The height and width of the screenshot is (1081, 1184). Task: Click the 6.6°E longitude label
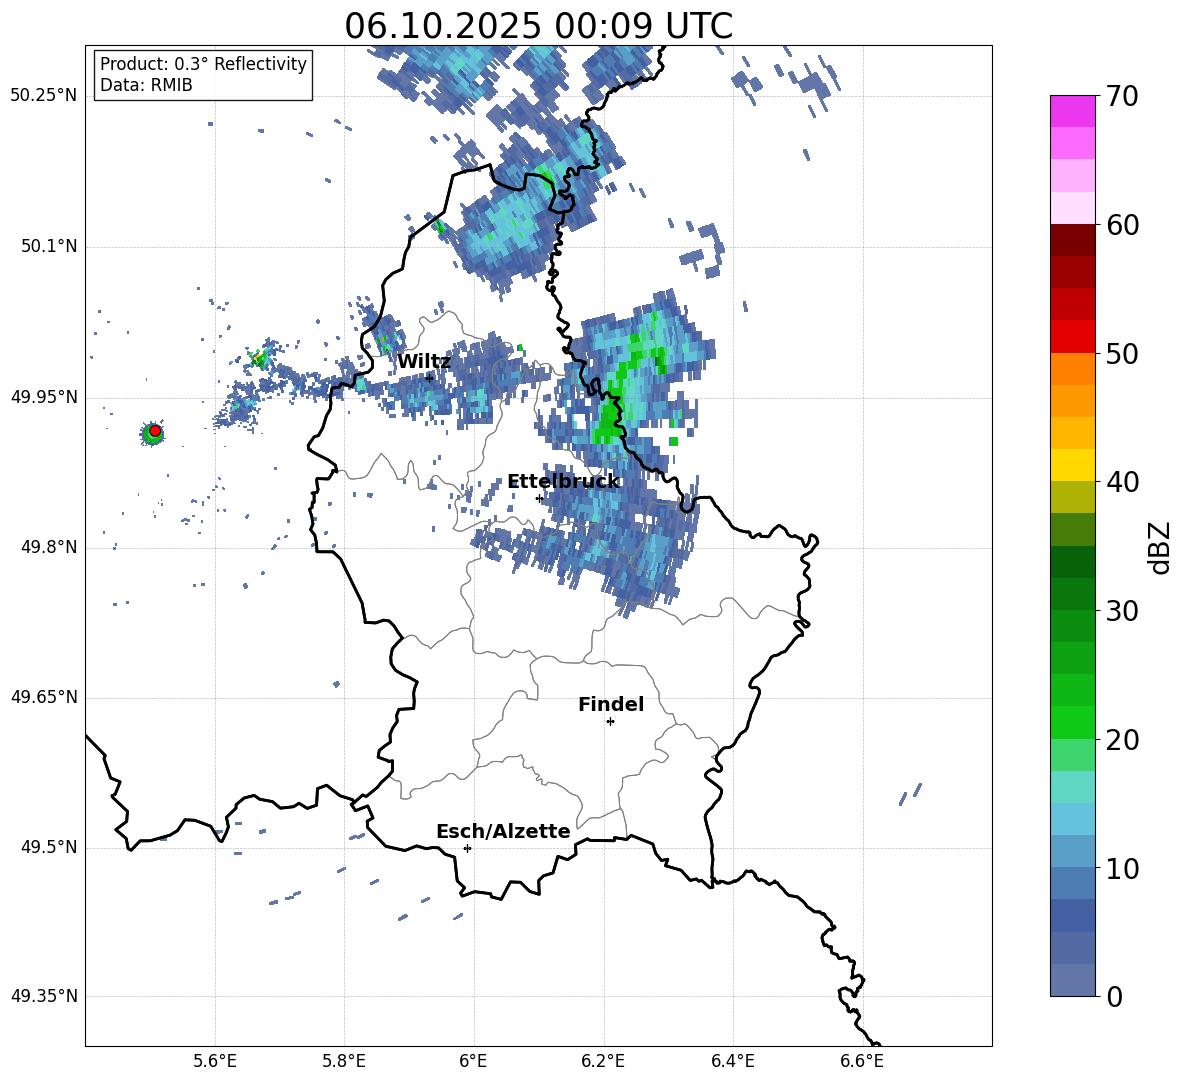862,1061
